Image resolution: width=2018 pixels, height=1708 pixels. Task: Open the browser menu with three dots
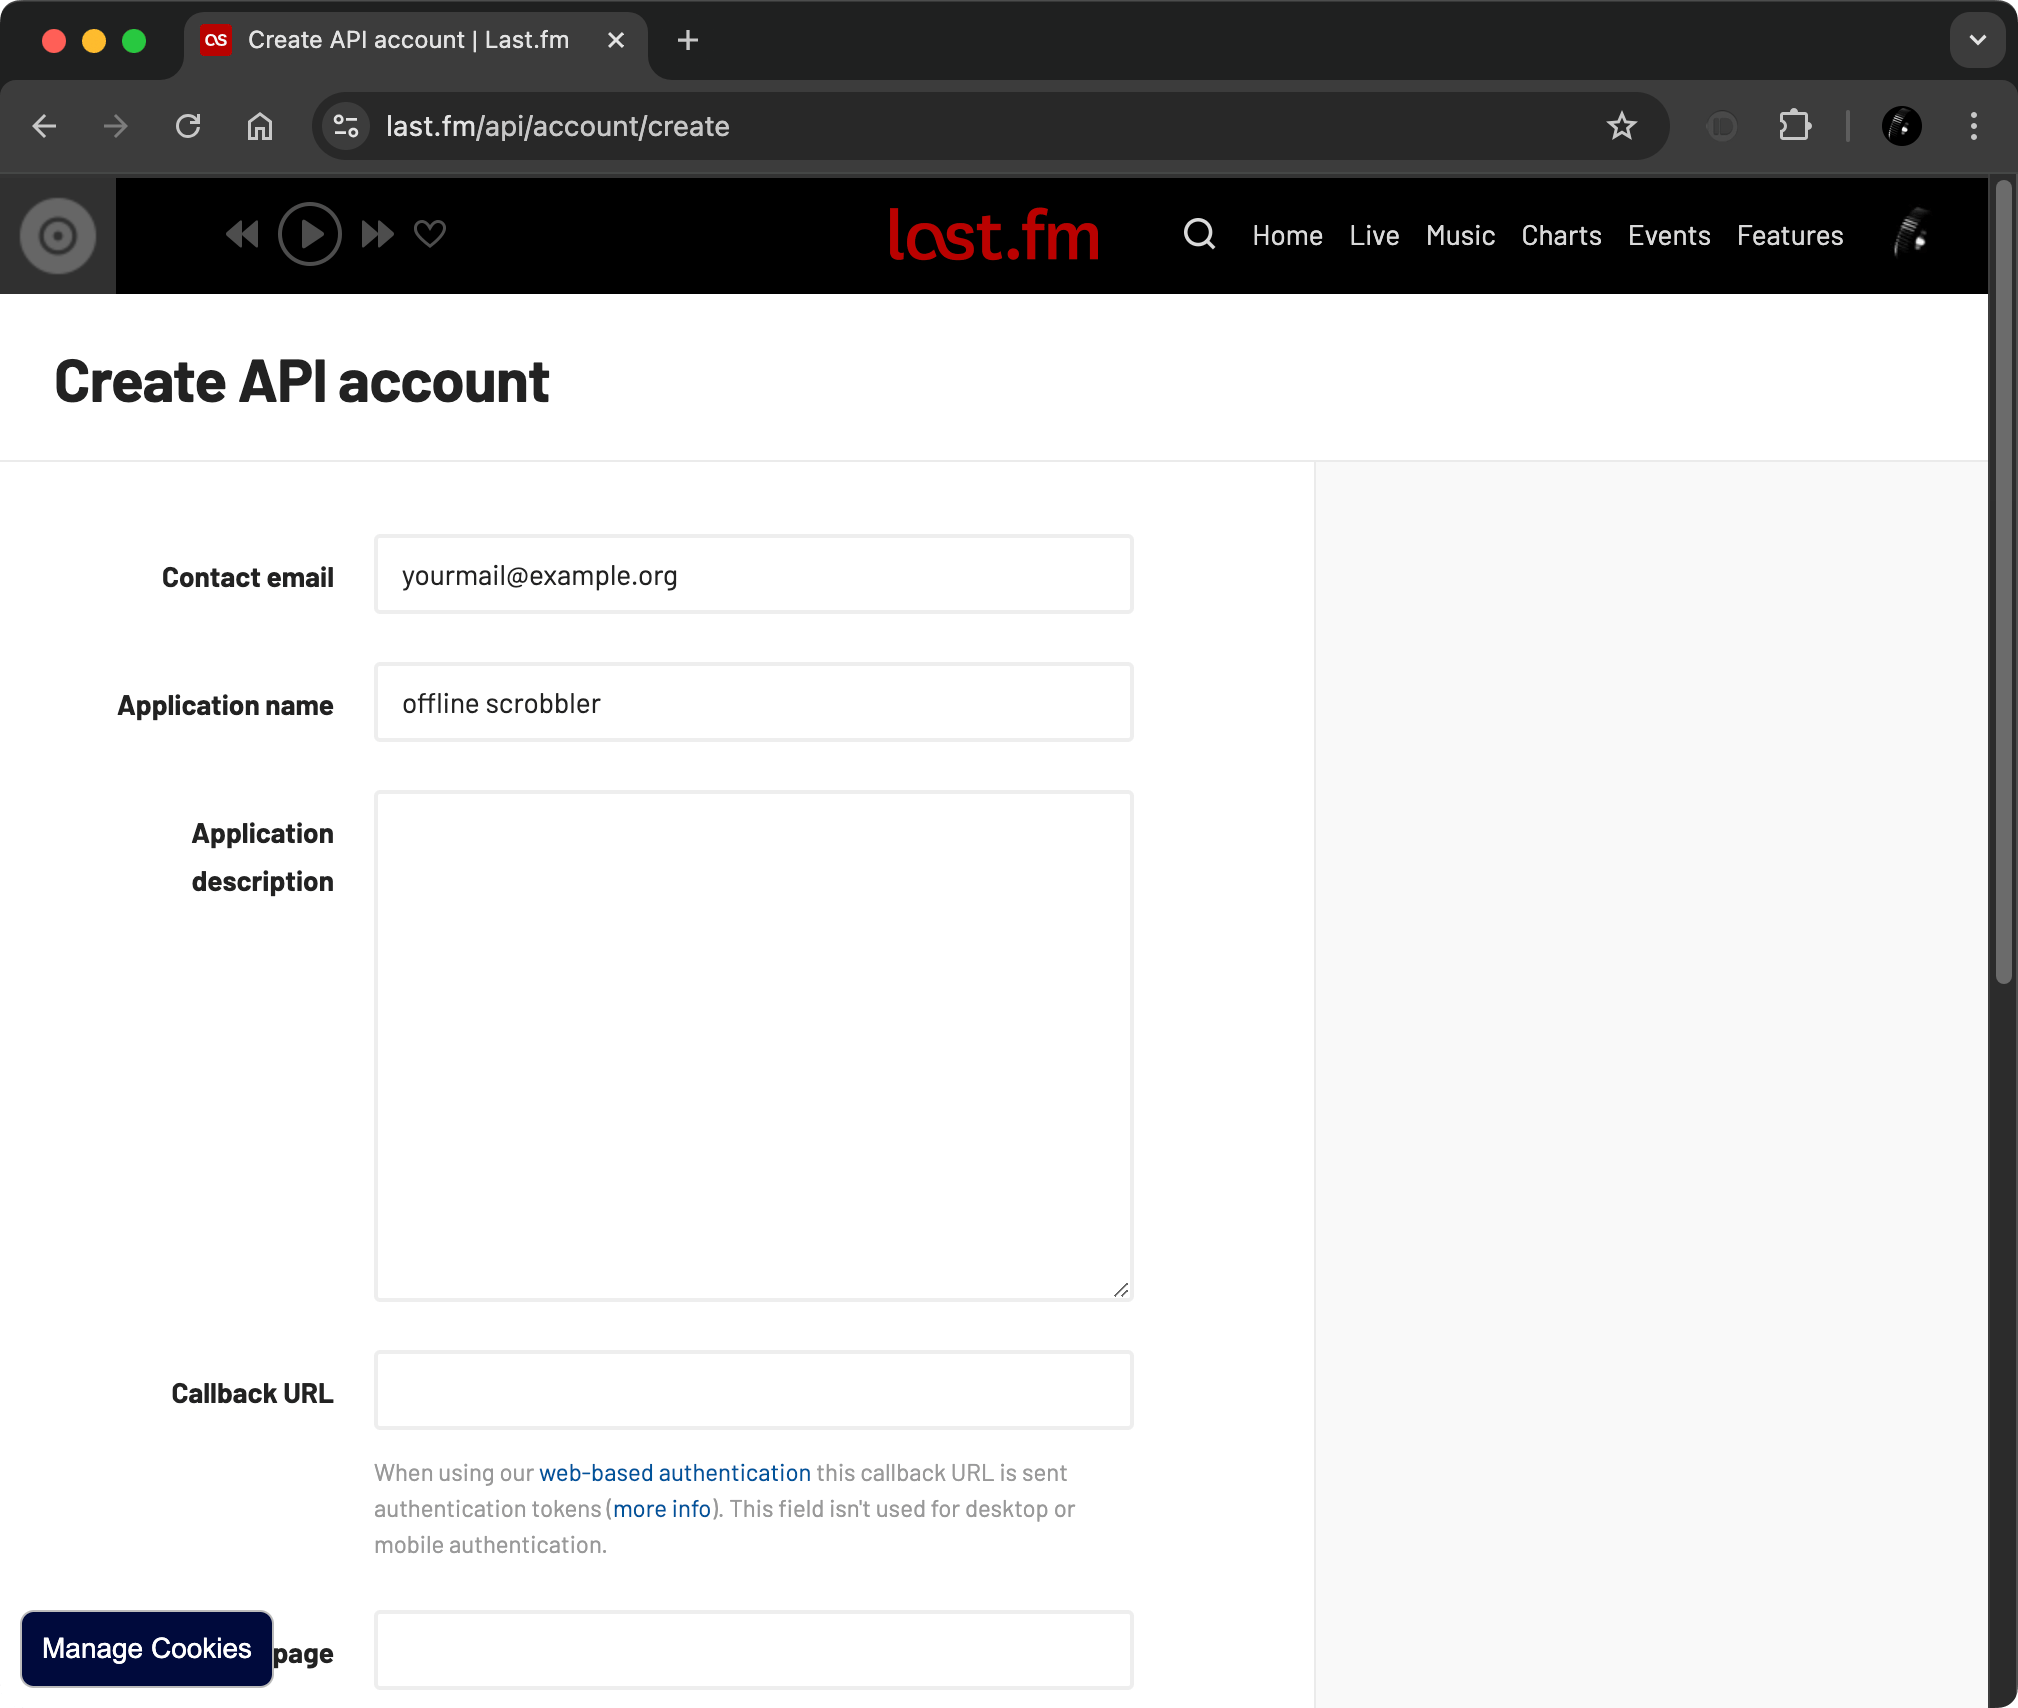tap(1972, 126)
